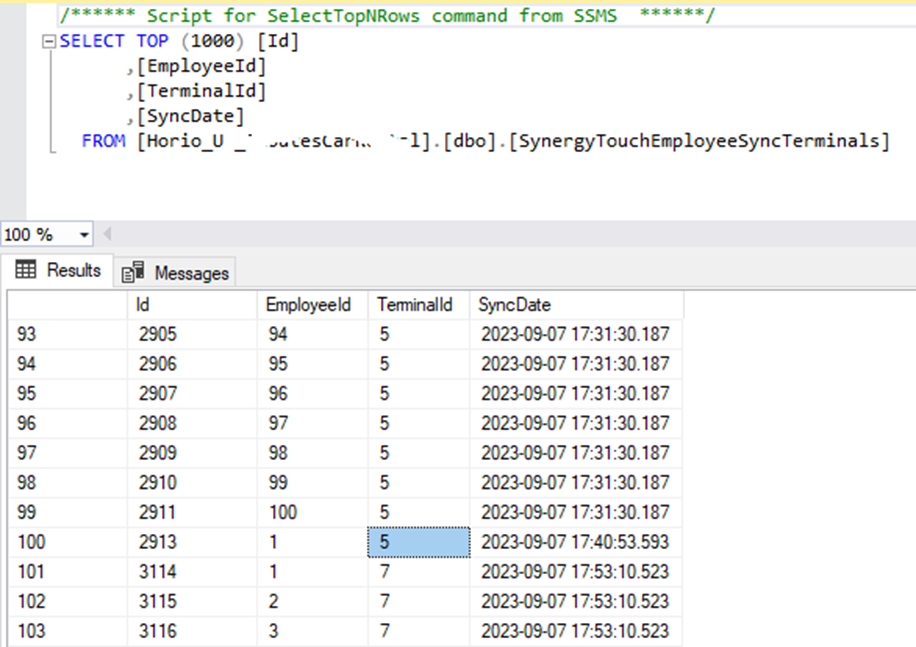Select the Id column header
The height and width of the screenshot is (647, 916).
pyautogui.click(x=192, y=305)
